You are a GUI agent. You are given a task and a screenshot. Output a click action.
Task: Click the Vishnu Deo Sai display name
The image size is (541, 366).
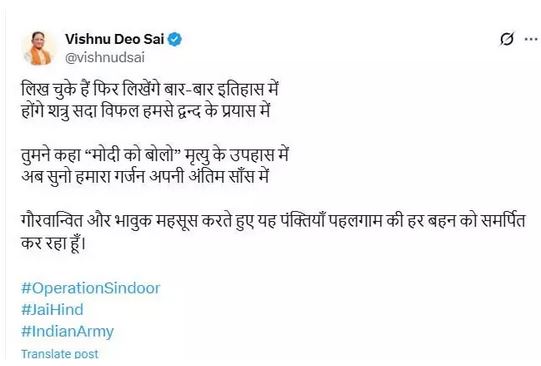pos(115,39)
